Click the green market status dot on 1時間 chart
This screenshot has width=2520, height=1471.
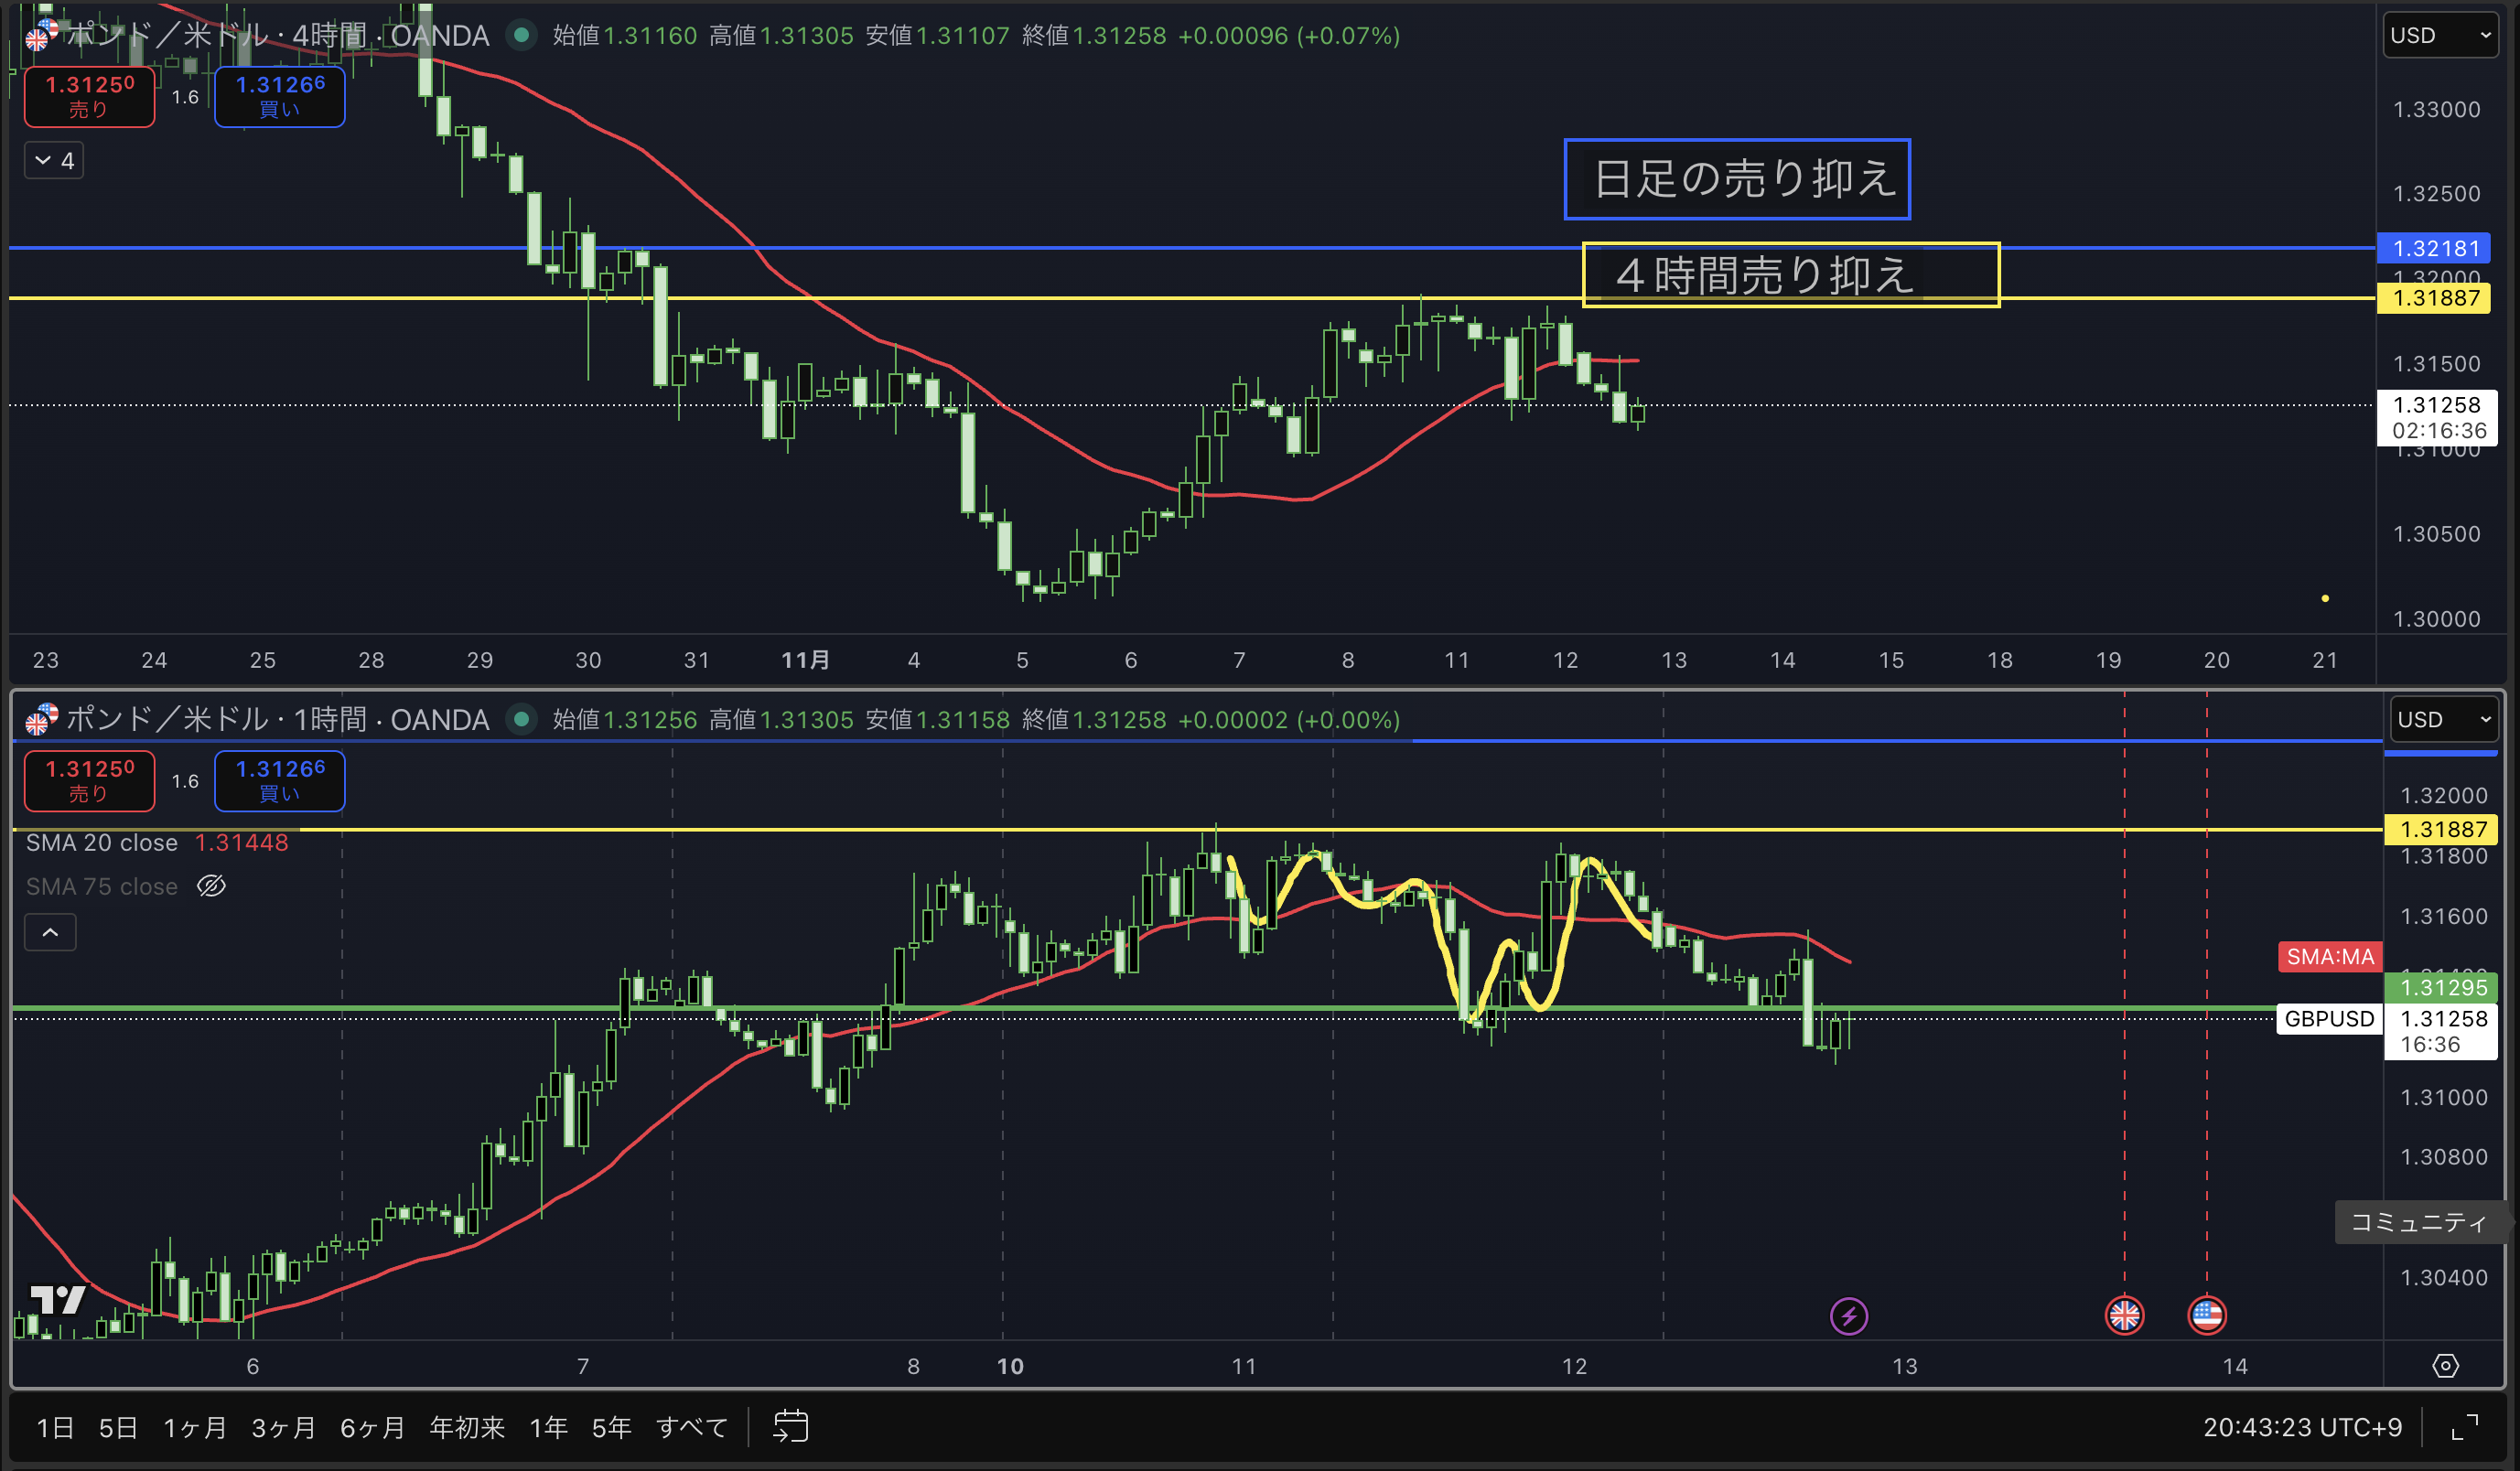pos(520,719)
